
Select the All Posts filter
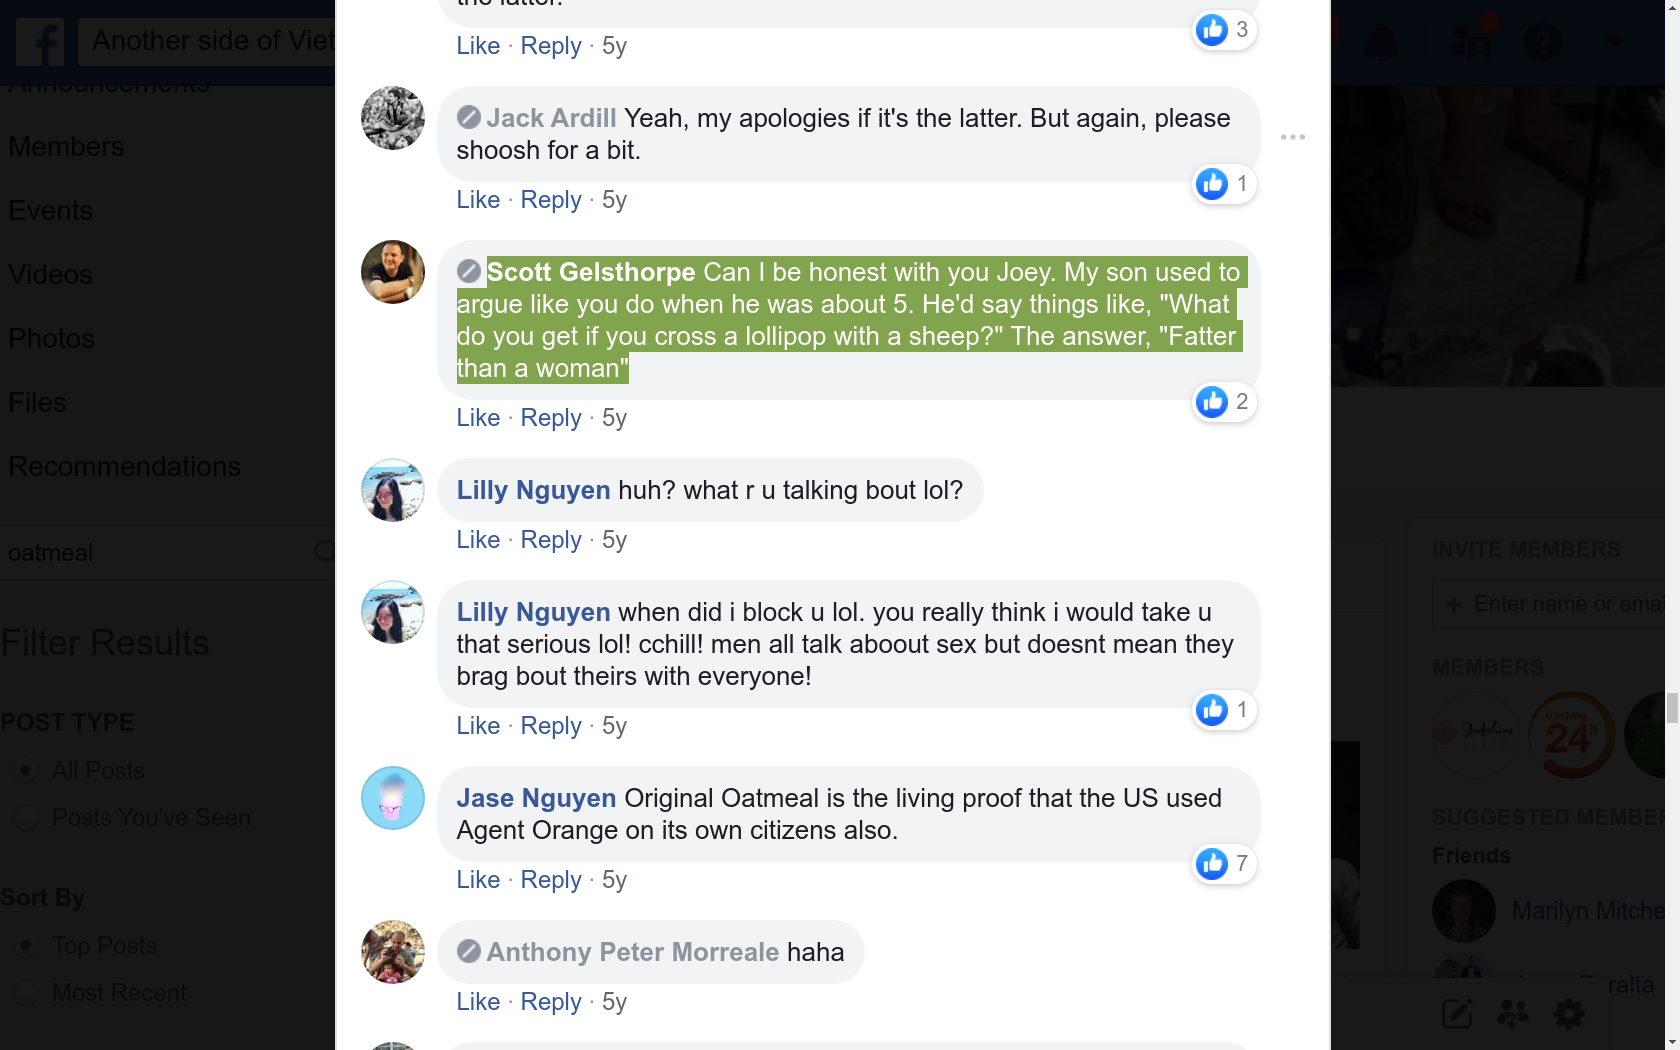click(27, 770)
